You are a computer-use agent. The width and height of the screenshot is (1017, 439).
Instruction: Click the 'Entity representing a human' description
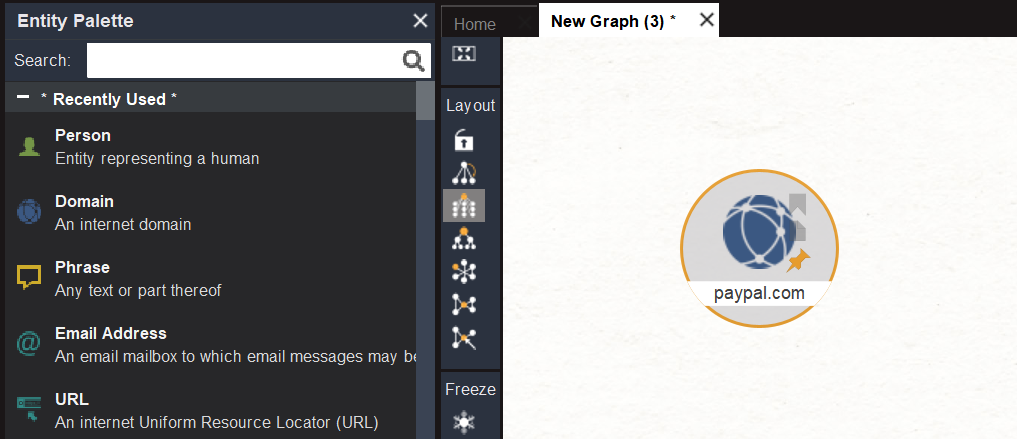(157, 159)
